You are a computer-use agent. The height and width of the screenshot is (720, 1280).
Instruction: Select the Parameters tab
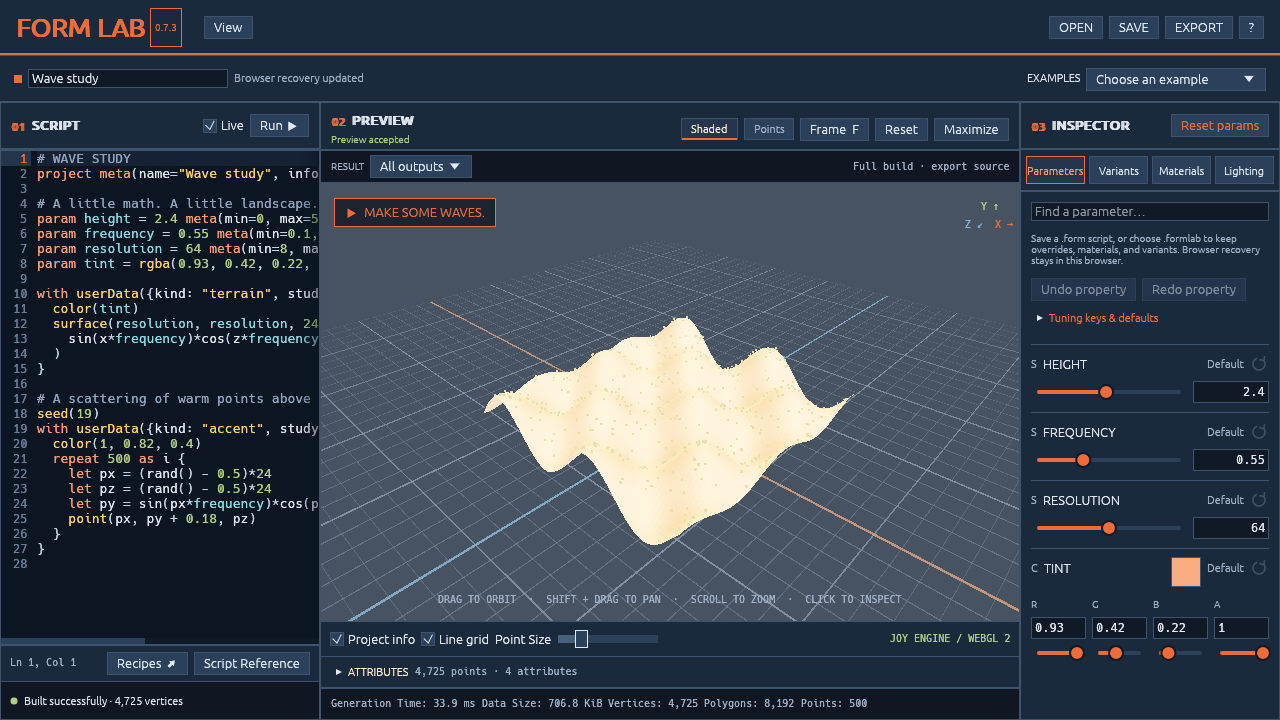(1055, 171)
